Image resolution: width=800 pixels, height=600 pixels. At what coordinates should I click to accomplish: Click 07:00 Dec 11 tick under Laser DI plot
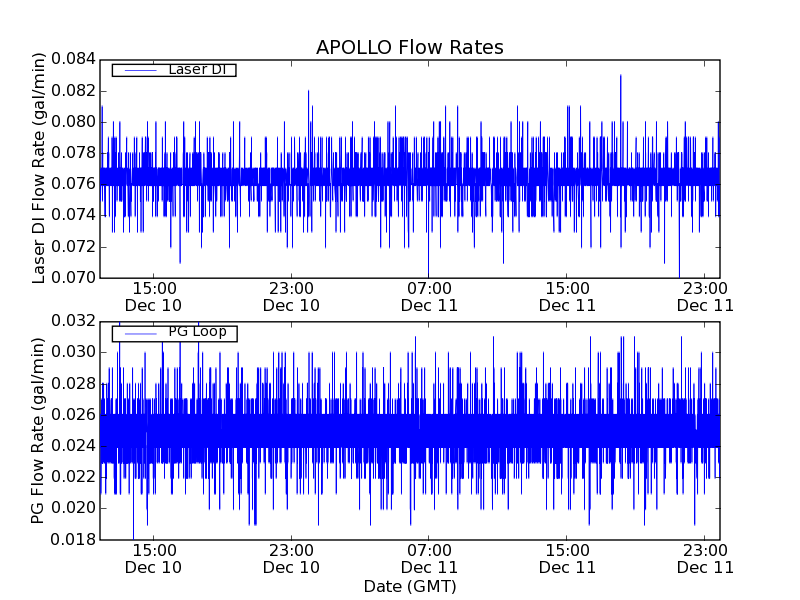[429, 297]
